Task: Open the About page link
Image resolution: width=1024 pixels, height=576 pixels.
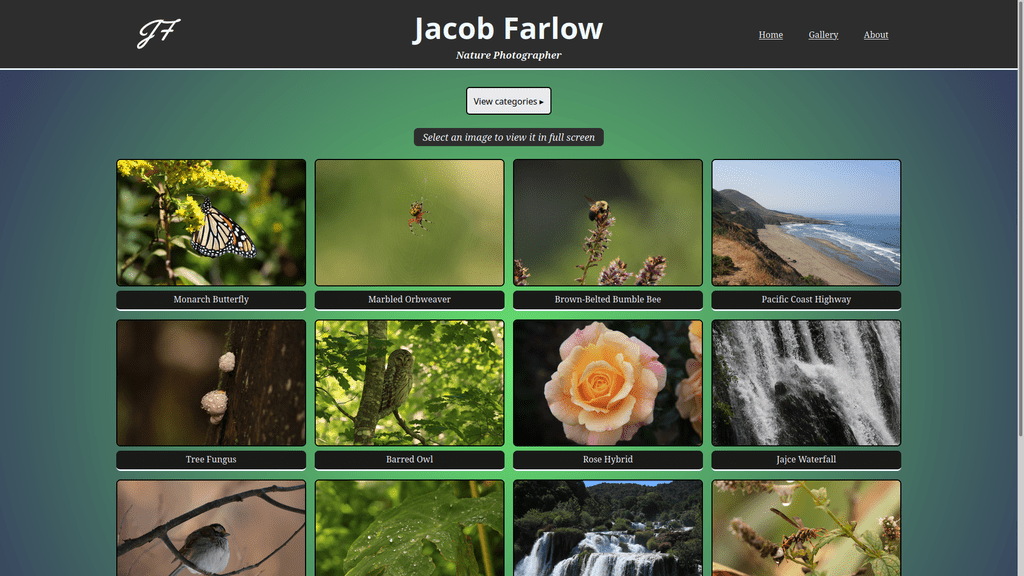Action: pyautogui.click(x=876, y=35)
